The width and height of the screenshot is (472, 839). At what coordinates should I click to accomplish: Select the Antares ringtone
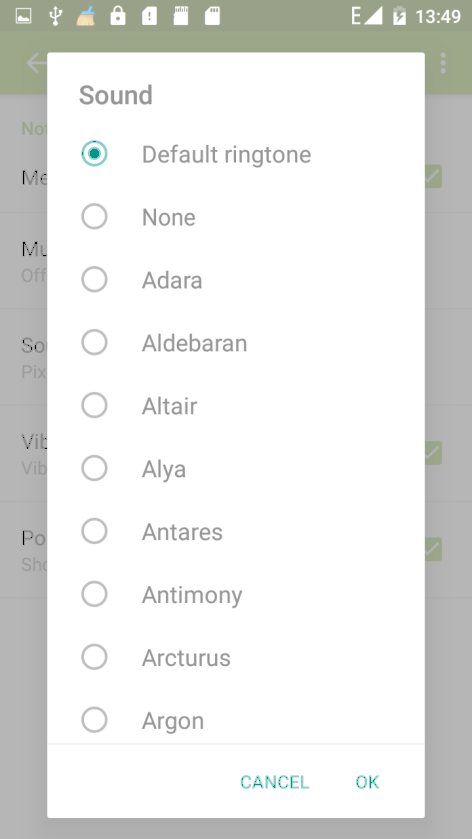(x=94, y=531)
